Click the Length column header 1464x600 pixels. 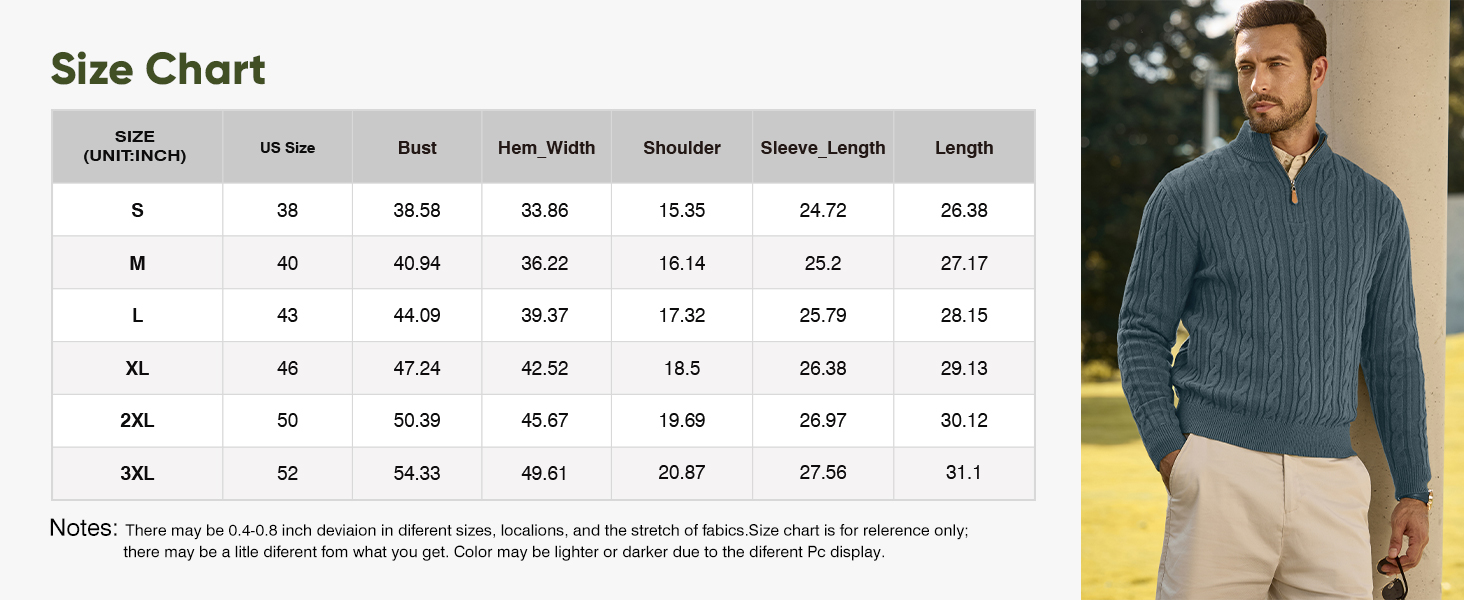click(964, 148)
